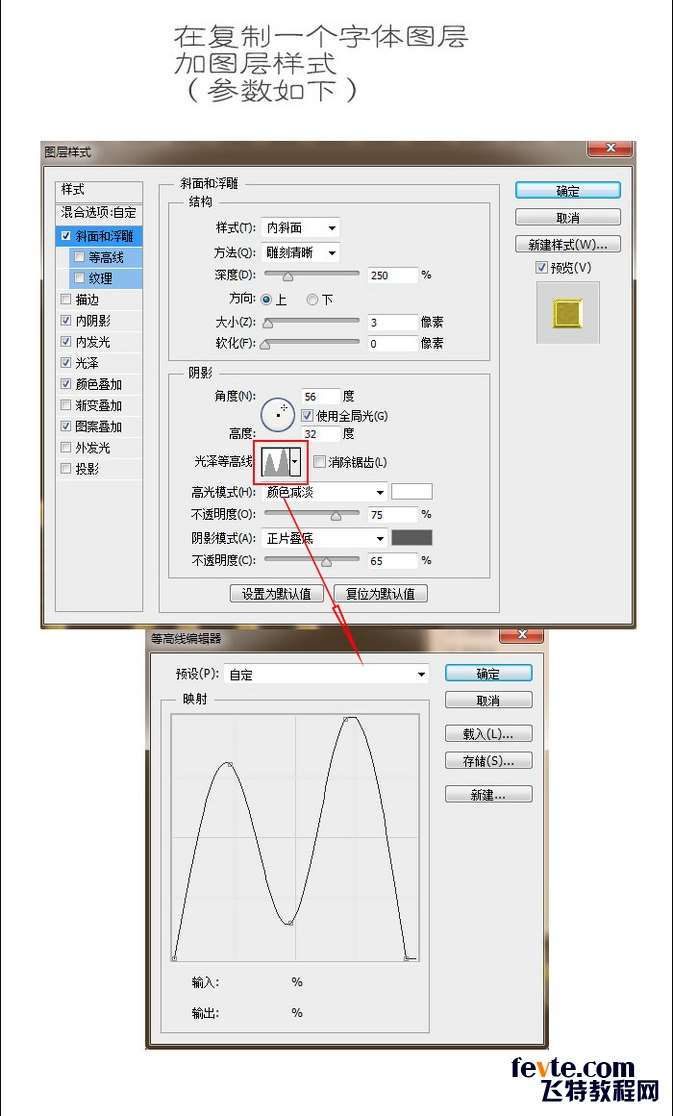This screenshot has width=673, height=1116.
Task: Click the 内发光 label in styles list
Action: tap(93, 342)
